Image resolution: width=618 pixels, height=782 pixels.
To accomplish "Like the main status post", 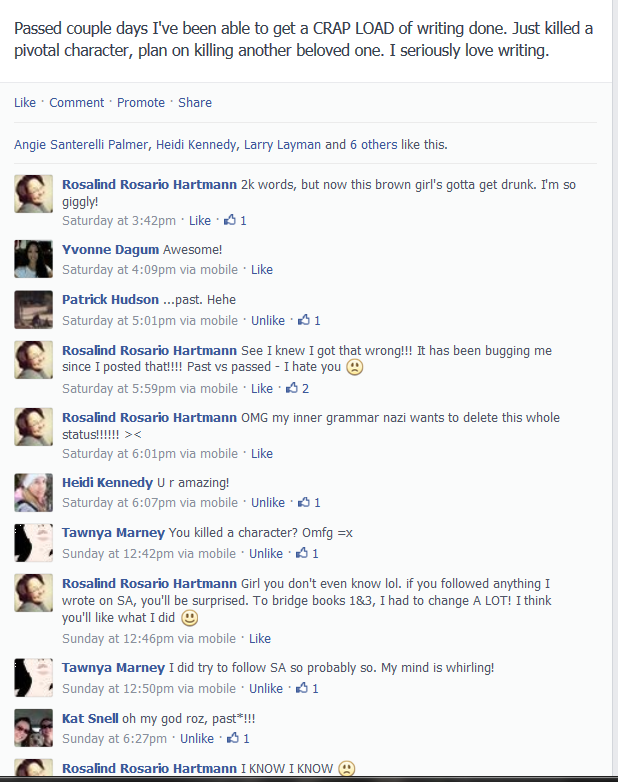I will [x=25, y=102].
